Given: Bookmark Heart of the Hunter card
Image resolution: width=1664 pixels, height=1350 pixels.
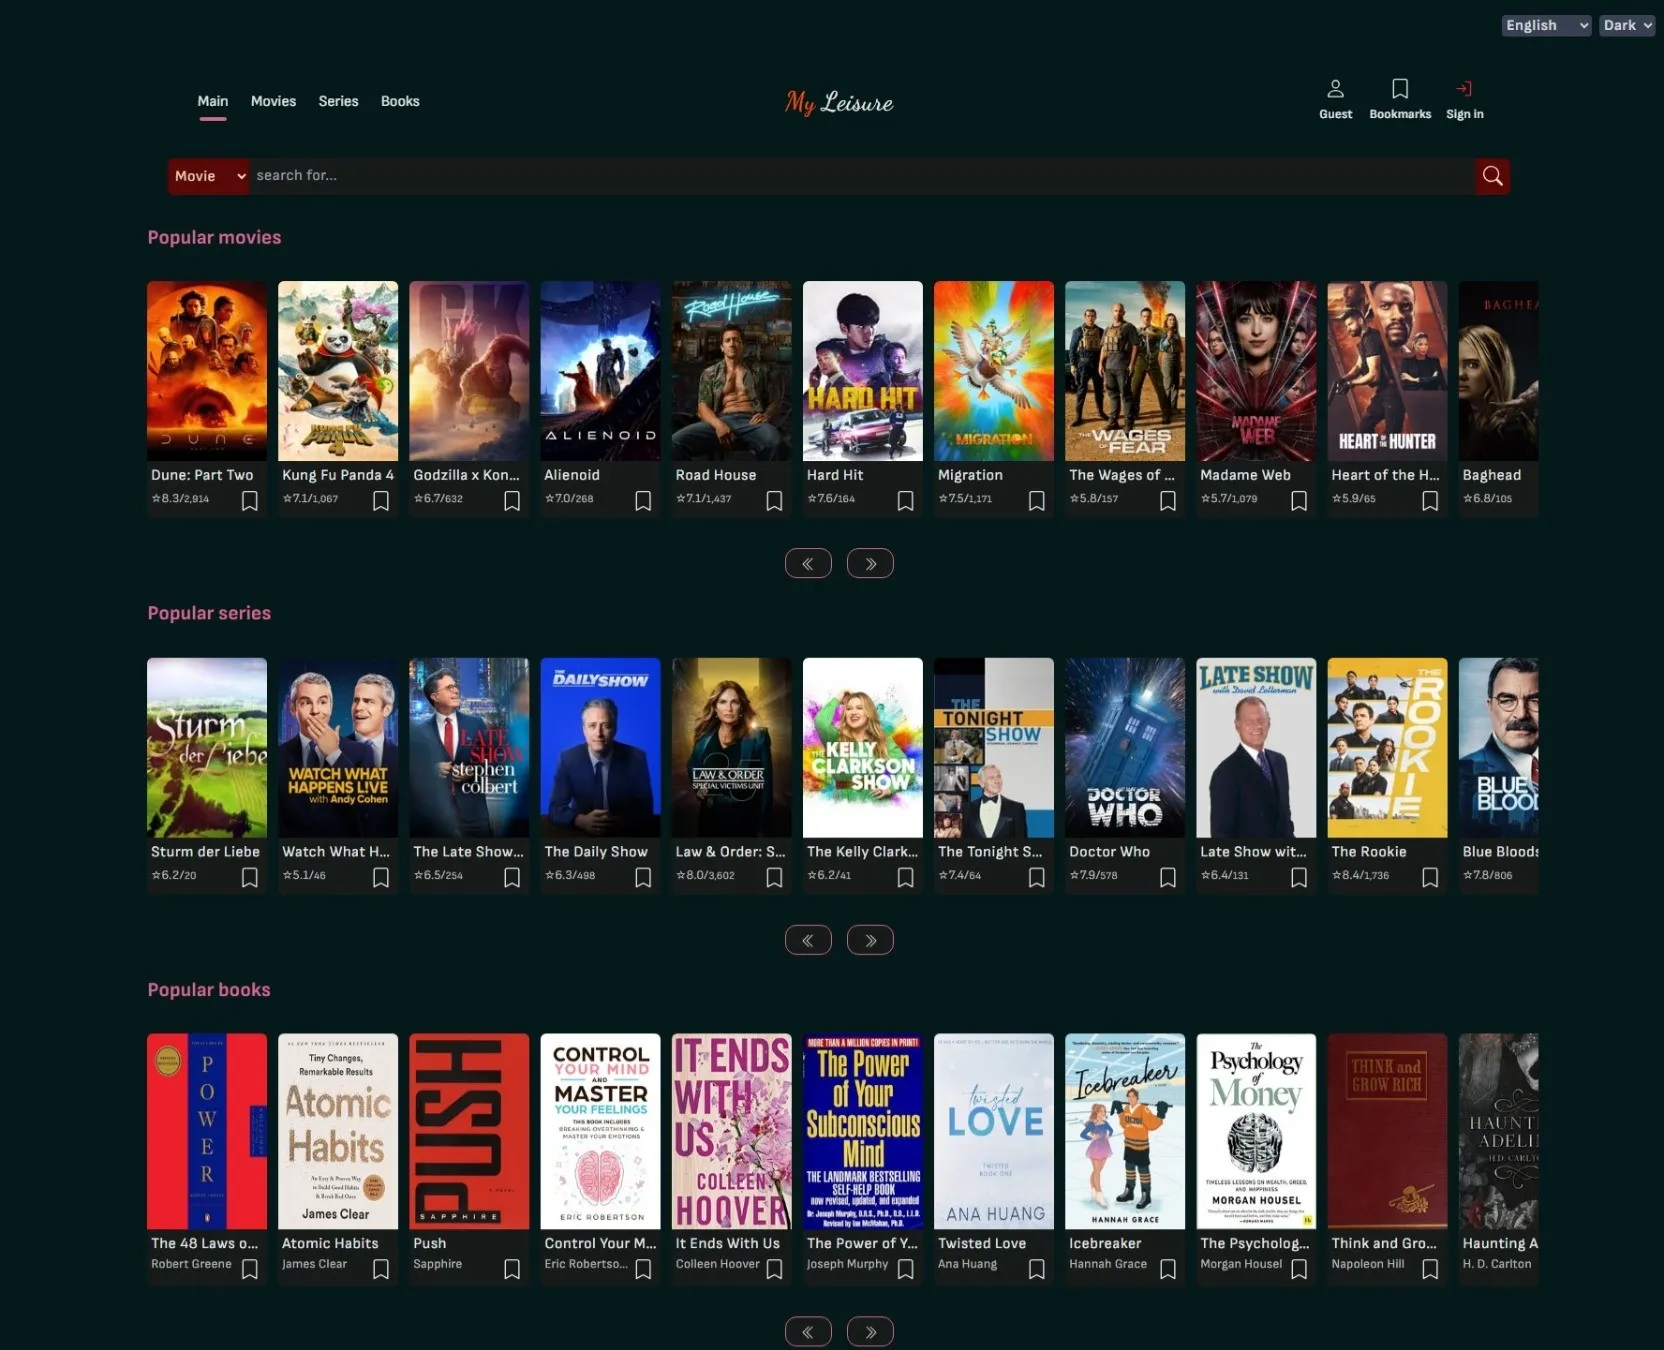Looking at the screenshot, I should [1430, 501].
